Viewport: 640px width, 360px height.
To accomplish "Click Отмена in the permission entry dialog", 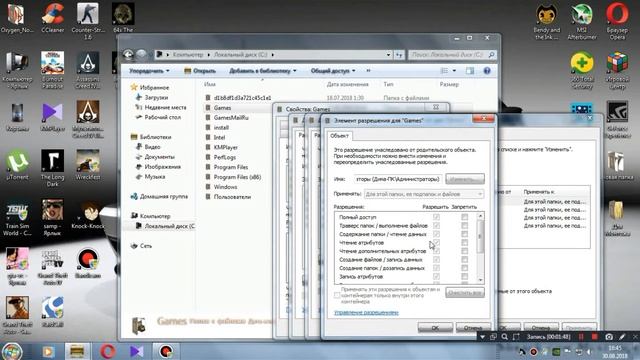I will (473, 327).
